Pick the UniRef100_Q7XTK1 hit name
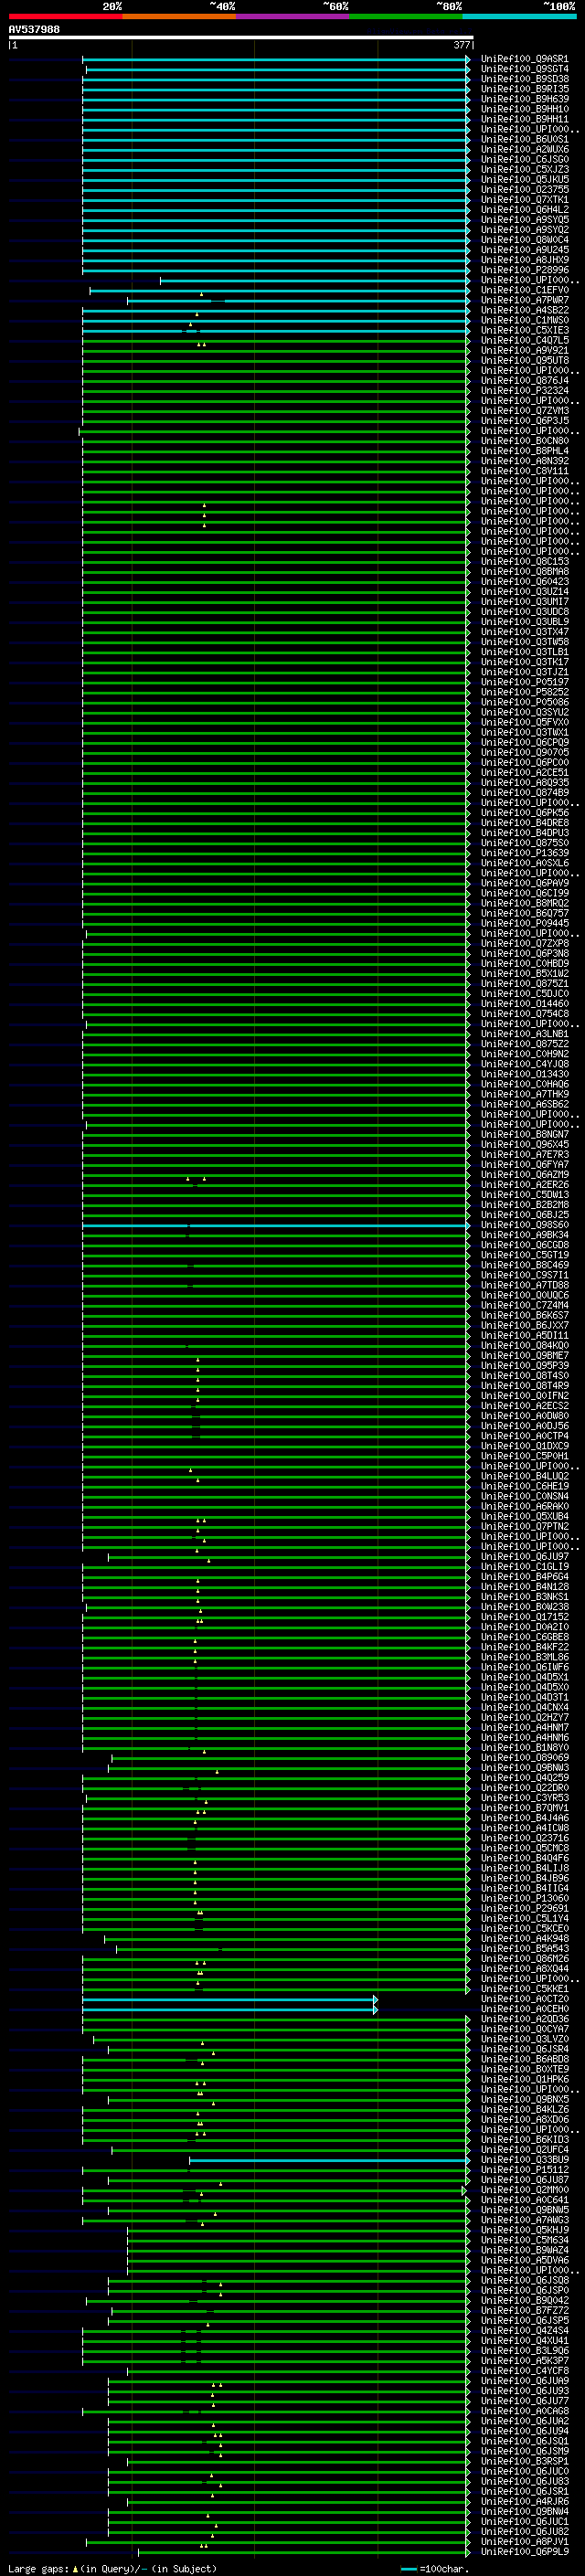The height and width of the screenshot is (2576, 585). coord(525,199)
